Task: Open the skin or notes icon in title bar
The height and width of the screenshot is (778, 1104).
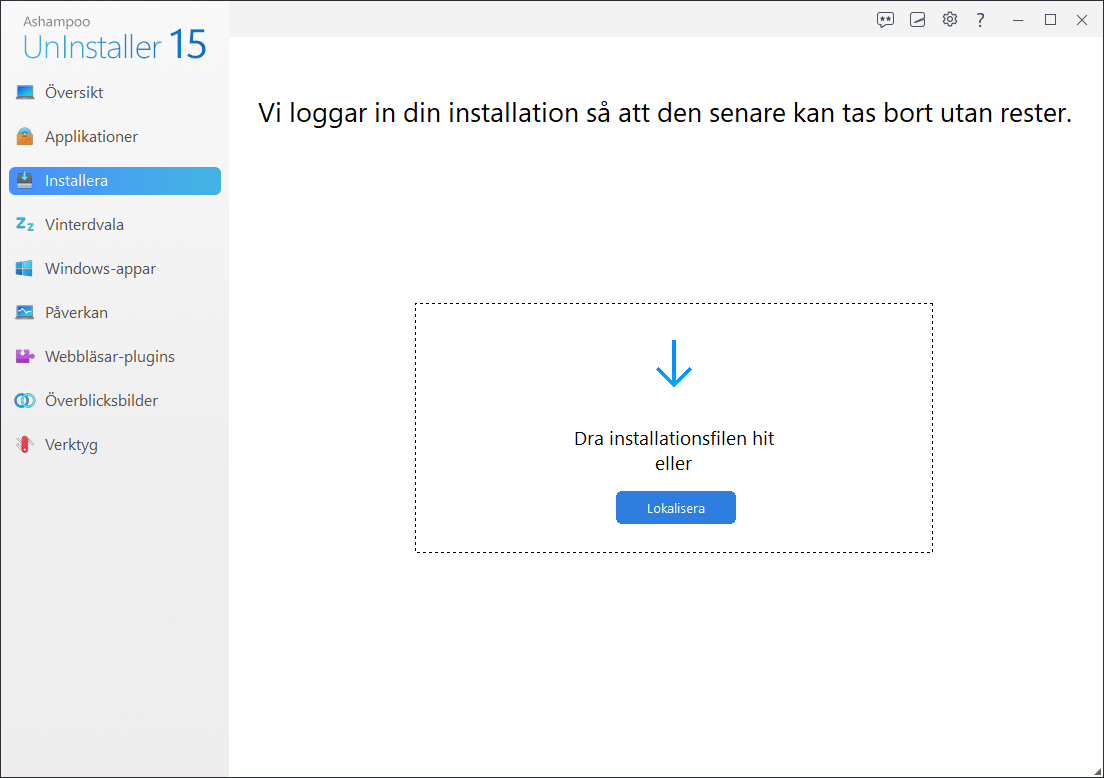Action: coord(917,20)
